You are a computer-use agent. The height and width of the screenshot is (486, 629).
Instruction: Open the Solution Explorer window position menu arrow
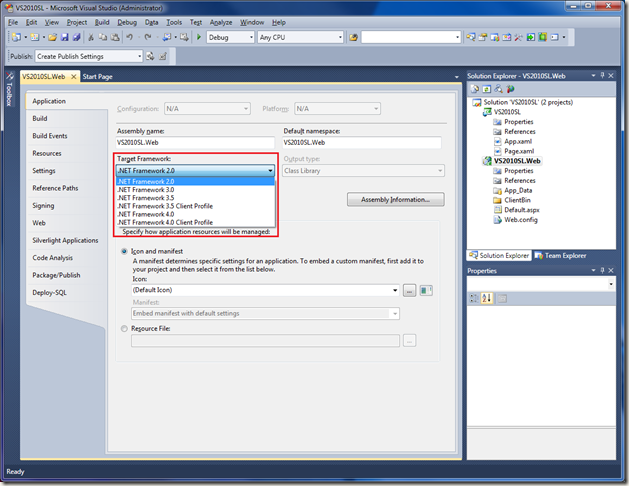coord(593,75)
